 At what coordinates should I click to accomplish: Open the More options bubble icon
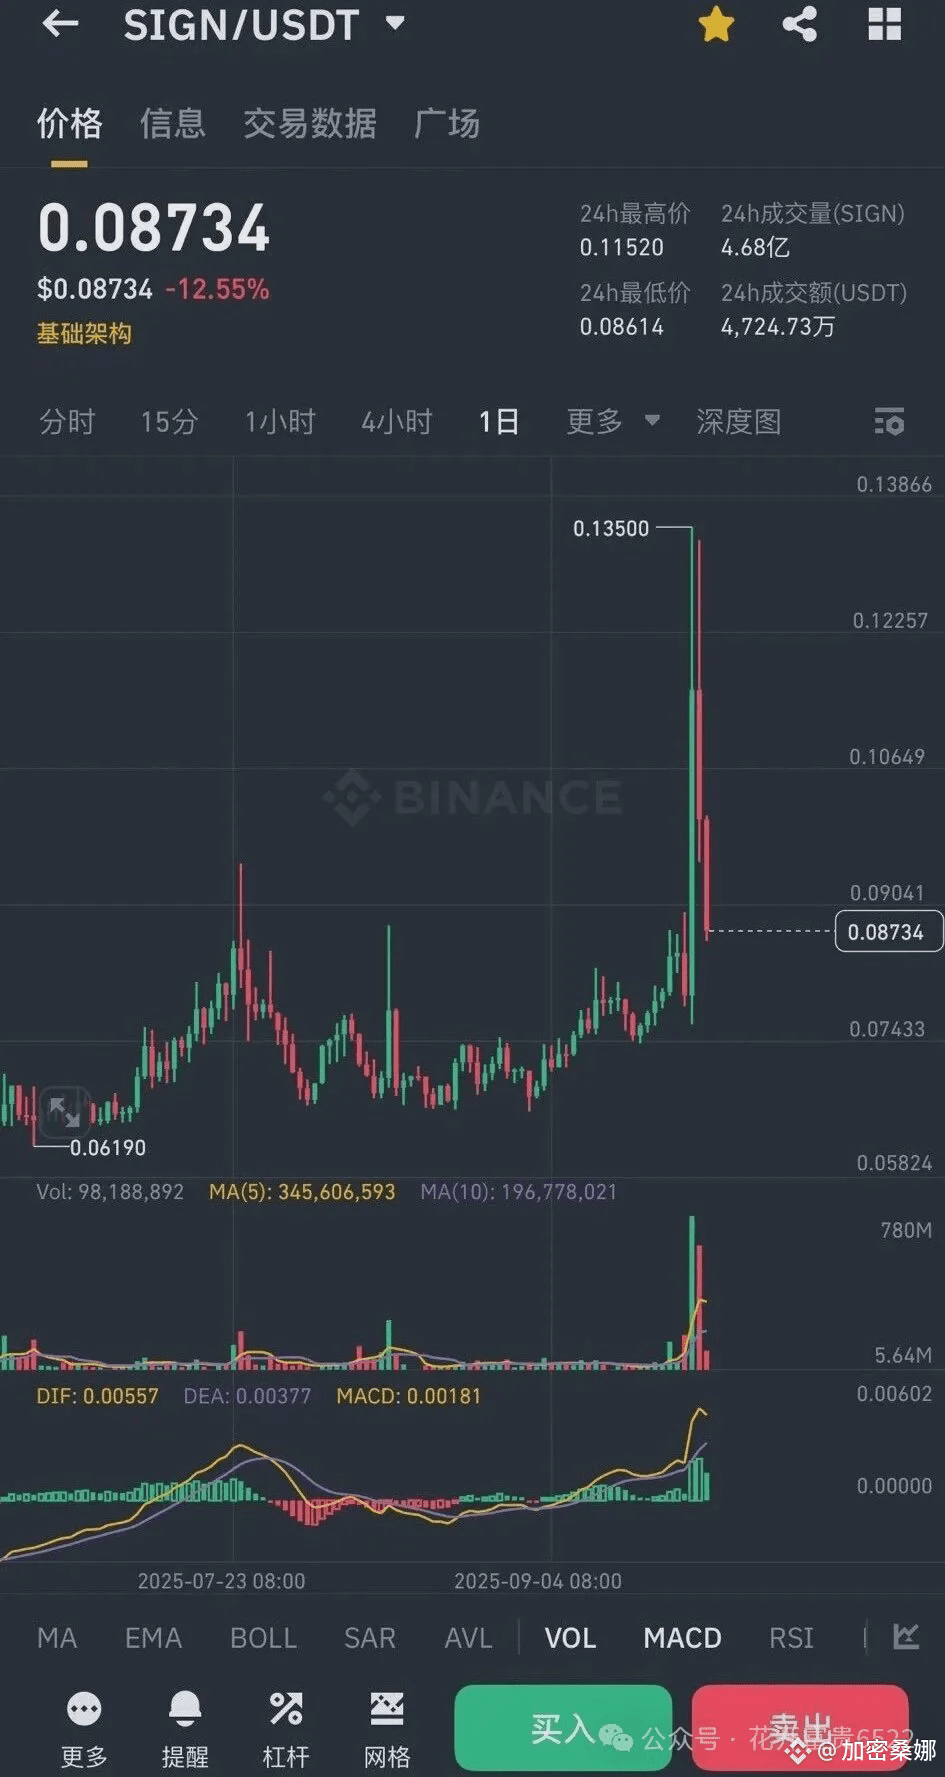point(84,1710)
